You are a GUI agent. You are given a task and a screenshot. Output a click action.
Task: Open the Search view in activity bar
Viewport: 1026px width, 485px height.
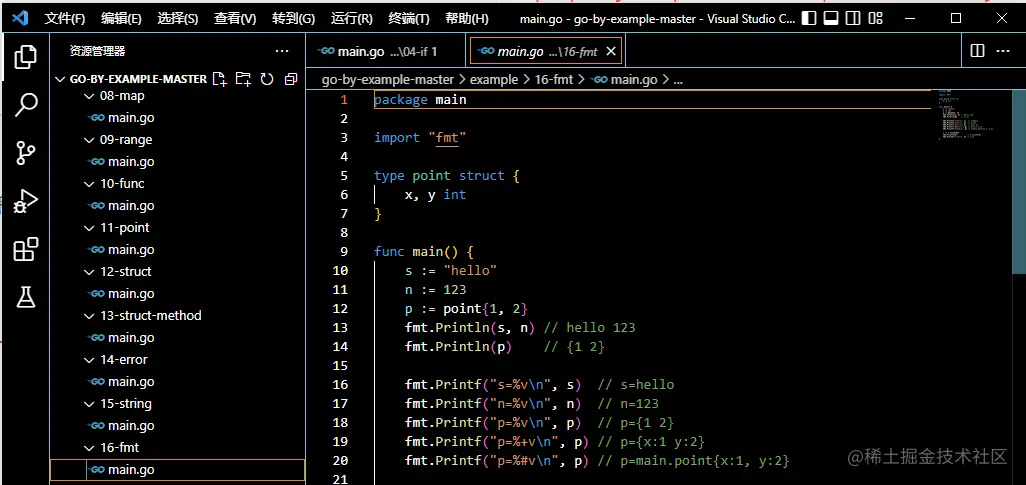[26, 105]
